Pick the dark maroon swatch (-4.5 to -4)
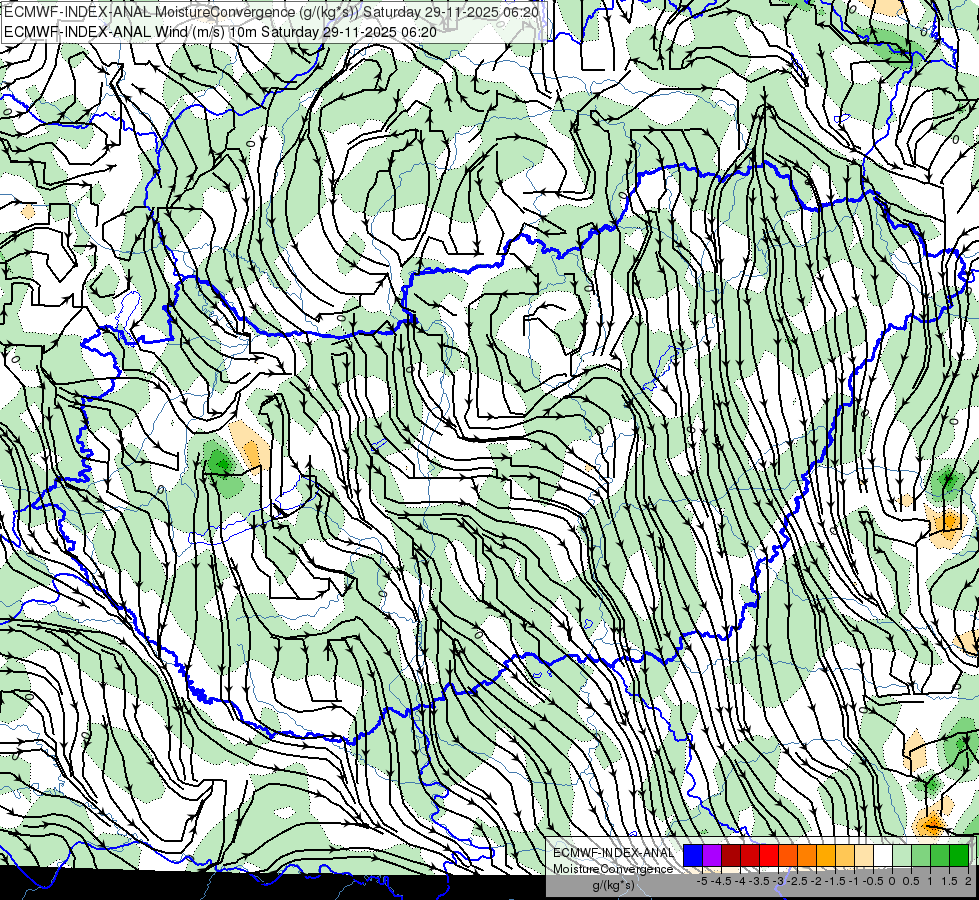 pyautogui.click(x=731, y=855)
